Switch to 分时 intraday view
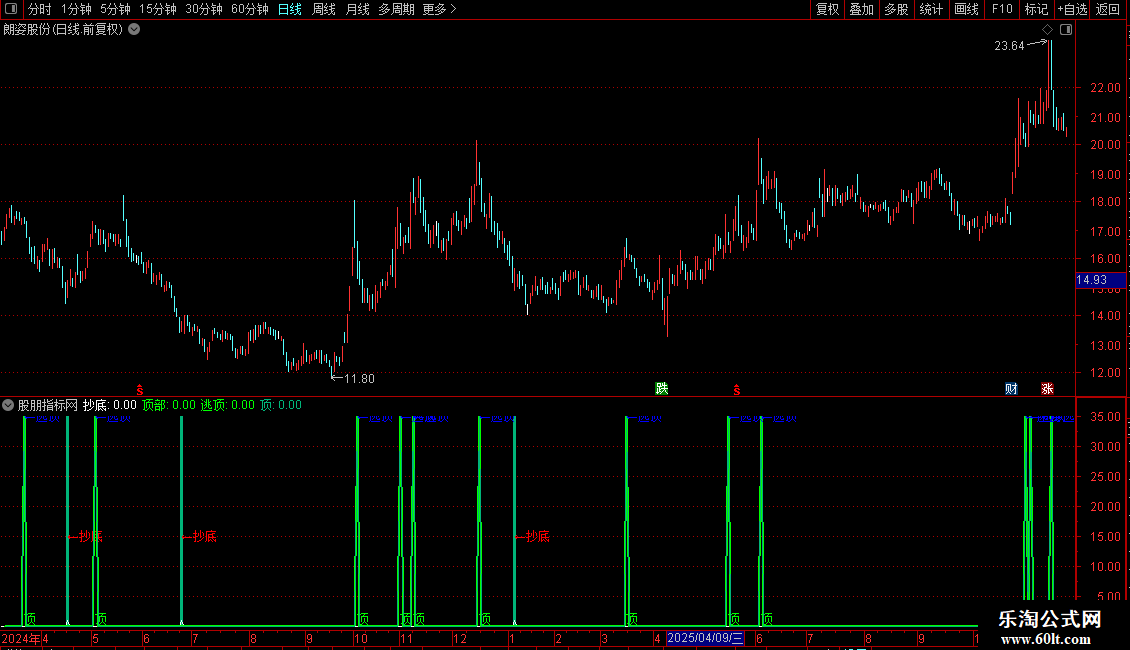Screen dimensions: 1130x650 40,9
